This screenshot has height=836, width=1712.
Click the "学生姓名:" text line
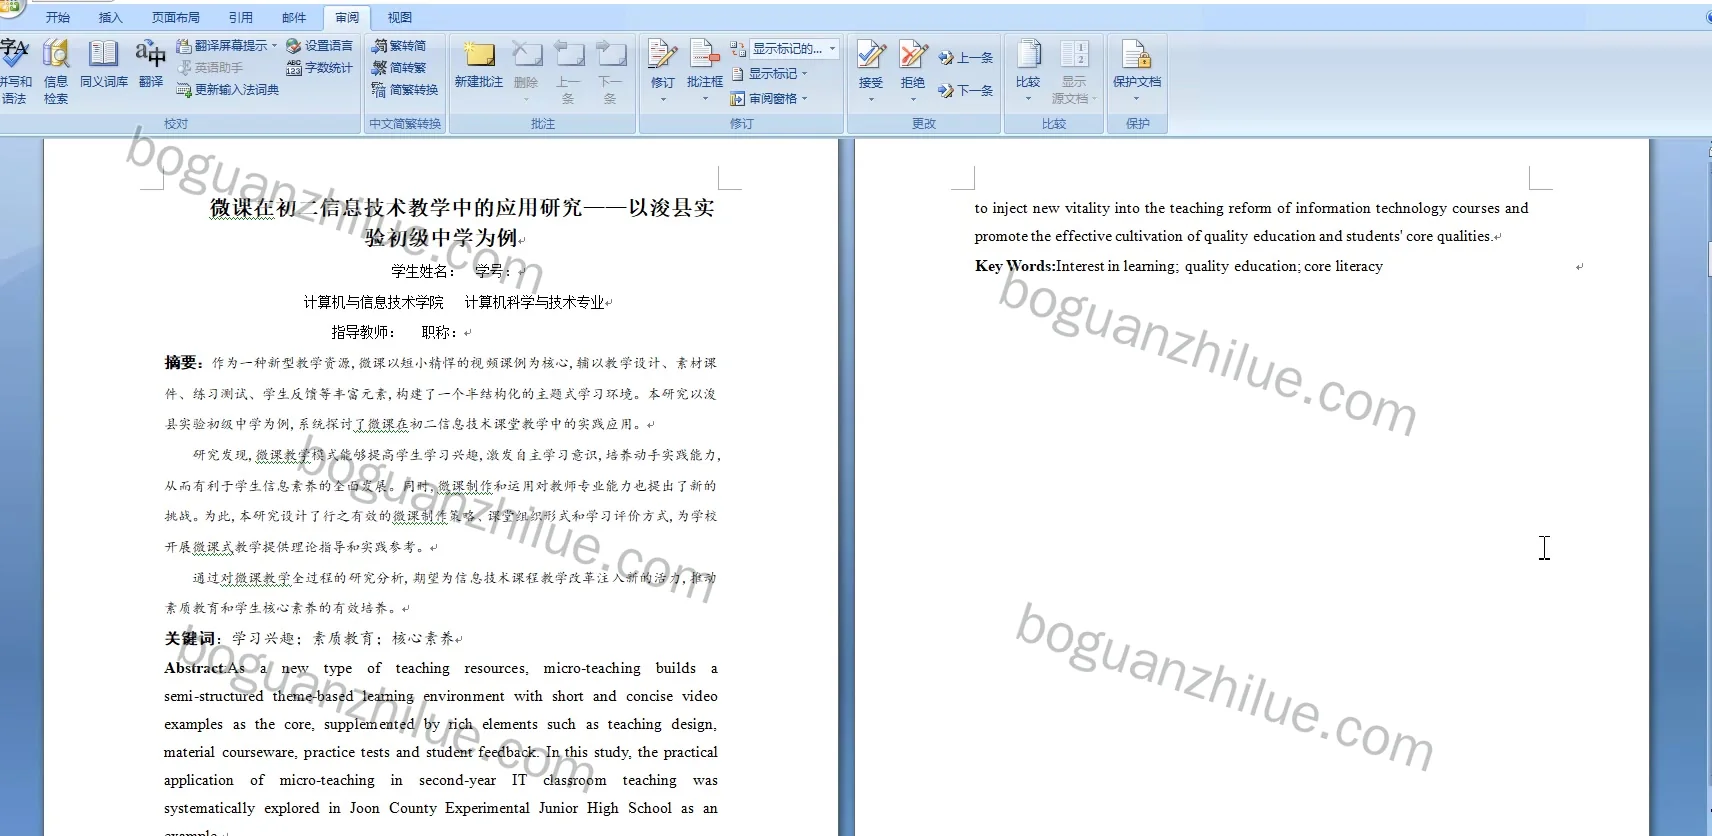coord(423,271)
